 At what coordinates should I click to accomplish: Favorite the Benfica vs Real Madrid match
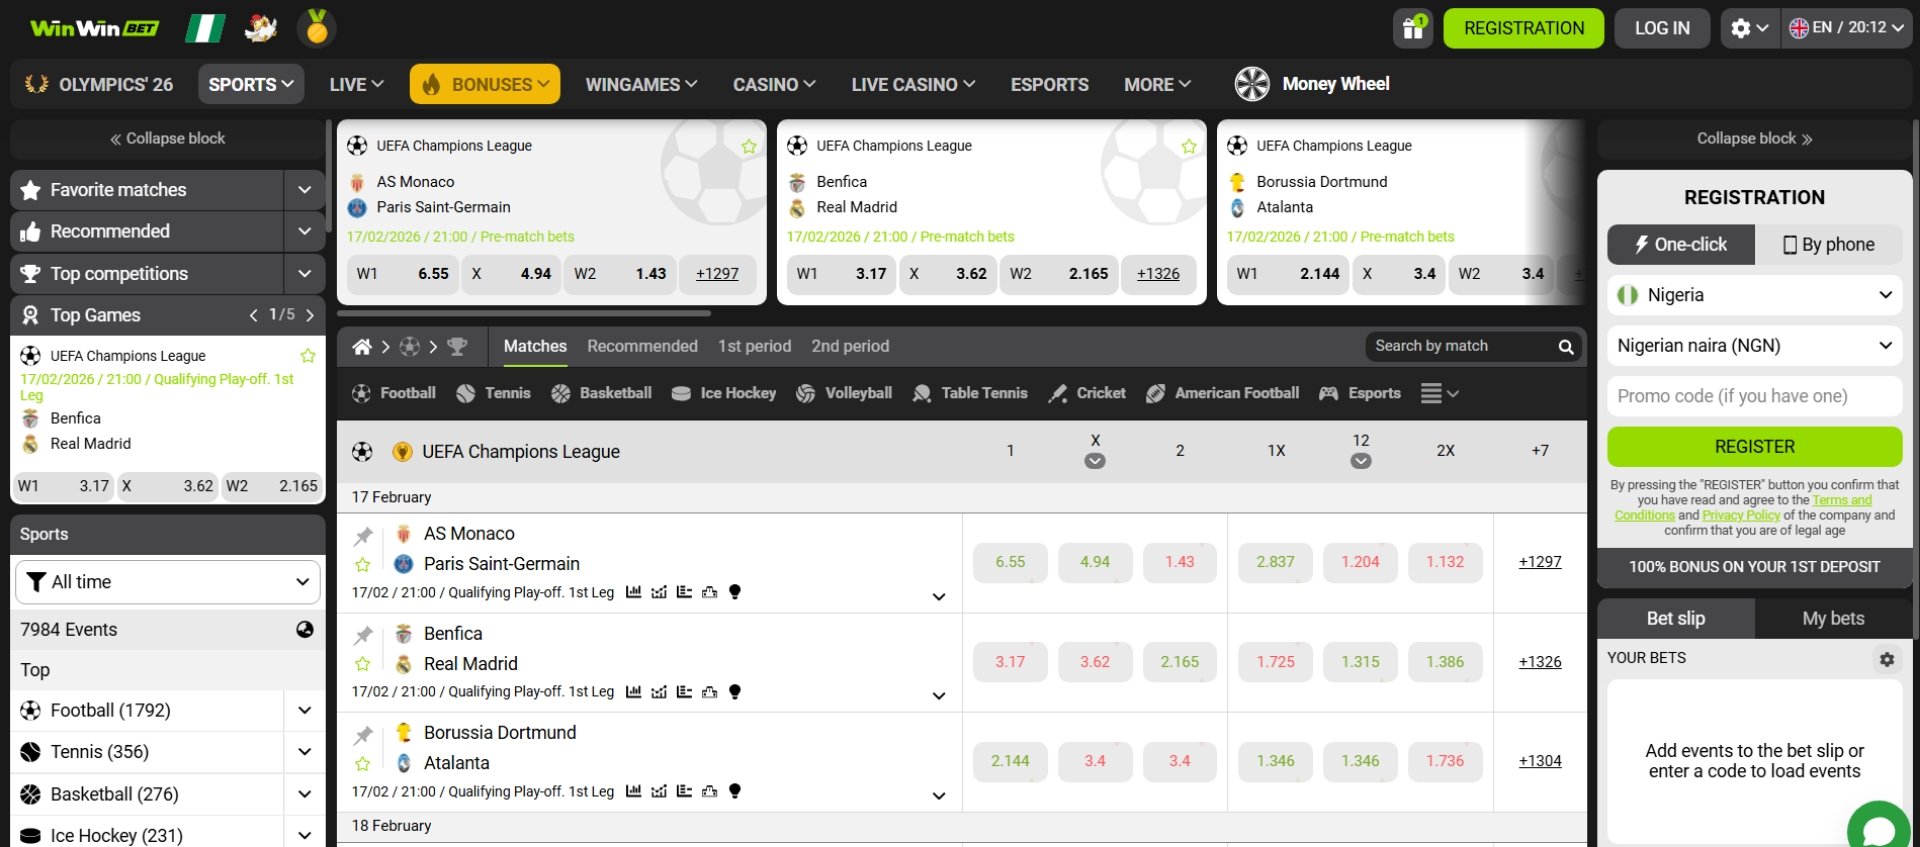point(363,664)
